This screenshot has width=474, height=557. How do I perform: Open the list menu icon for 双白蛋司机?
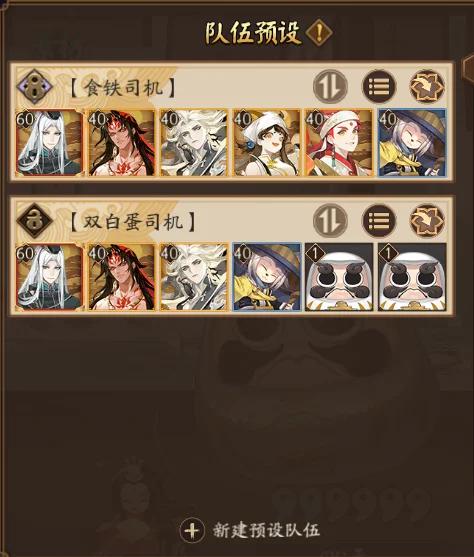[379, 221]
